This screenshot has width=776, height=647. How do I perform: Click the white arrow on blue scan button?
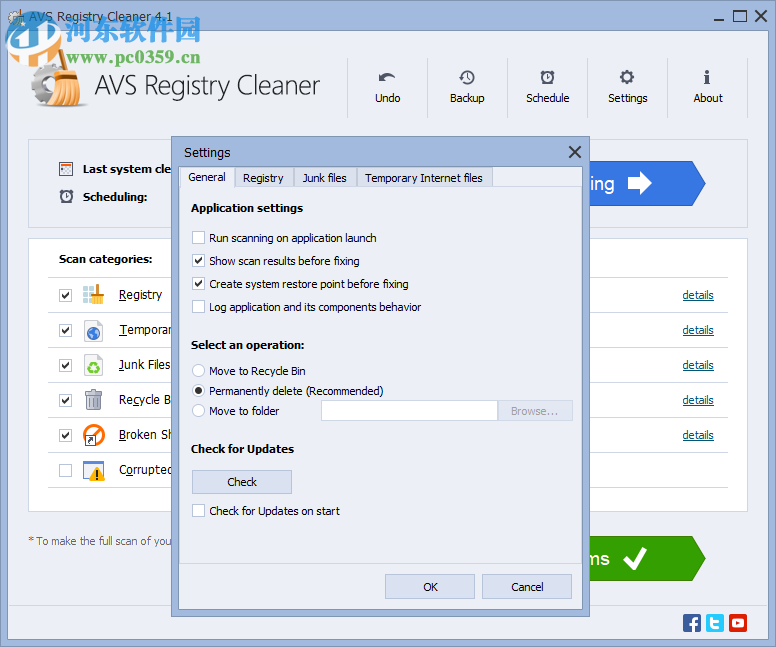tap(640, 183)
